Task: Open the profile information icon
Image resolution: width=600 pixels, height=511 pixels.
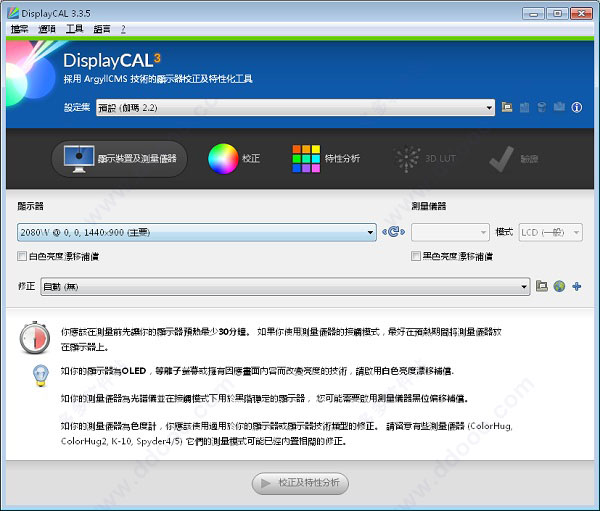Action: point(577,107)
